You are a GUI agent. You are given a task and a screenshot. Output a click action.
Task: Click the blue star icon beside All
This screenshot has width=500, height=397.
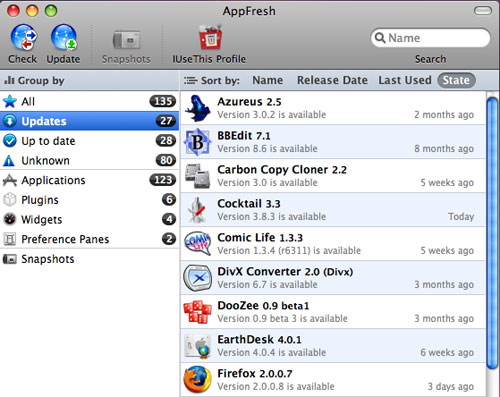[x=10, y=101]
